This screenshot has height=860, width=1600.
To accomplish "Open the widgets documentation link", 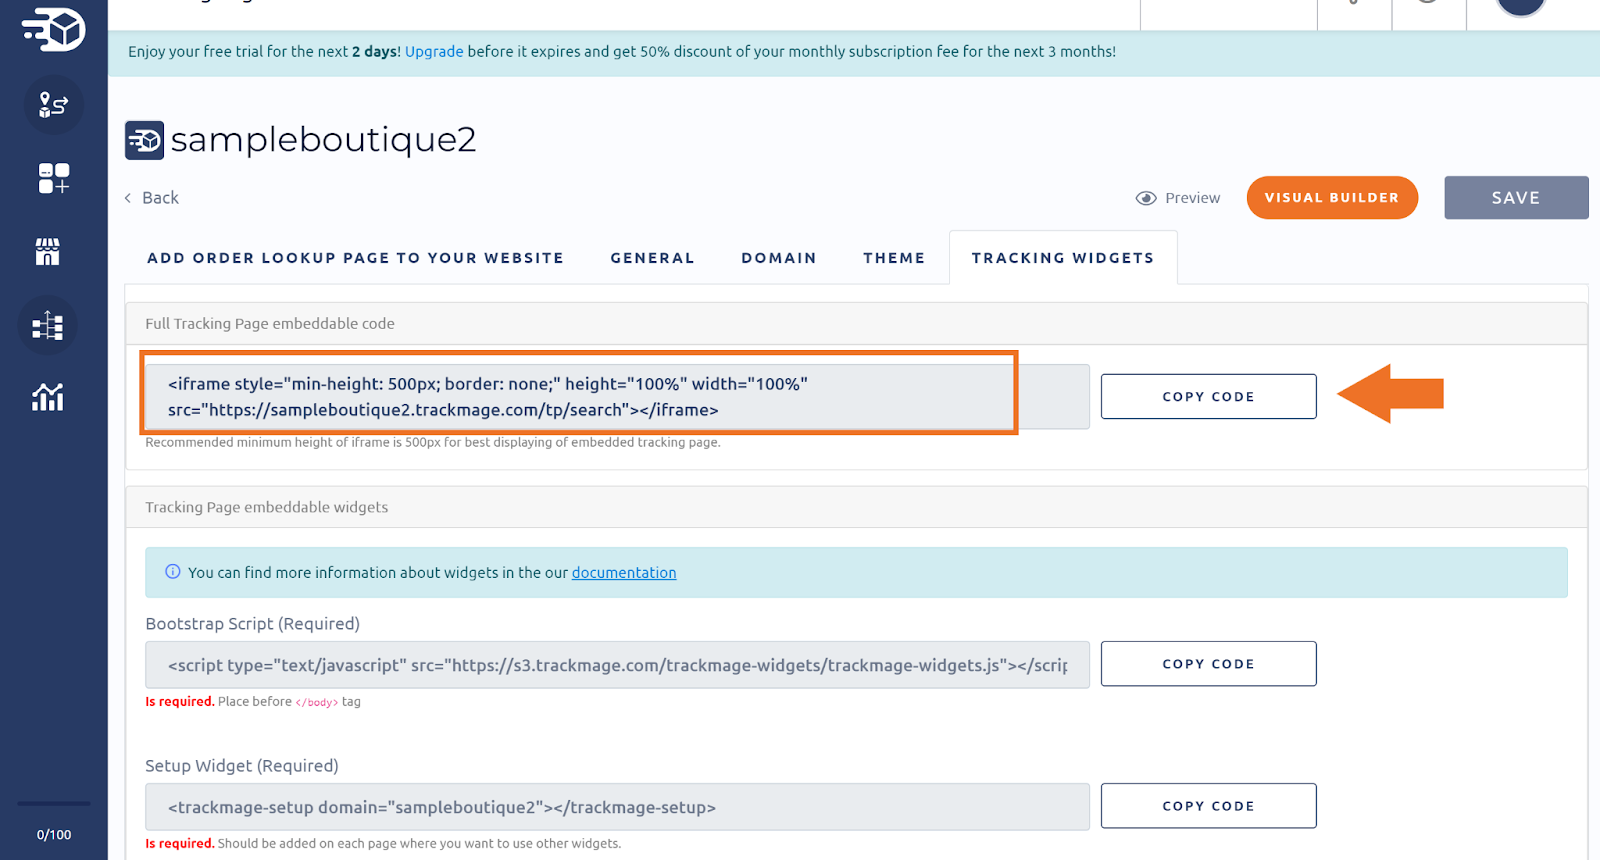I will point(624,573).
